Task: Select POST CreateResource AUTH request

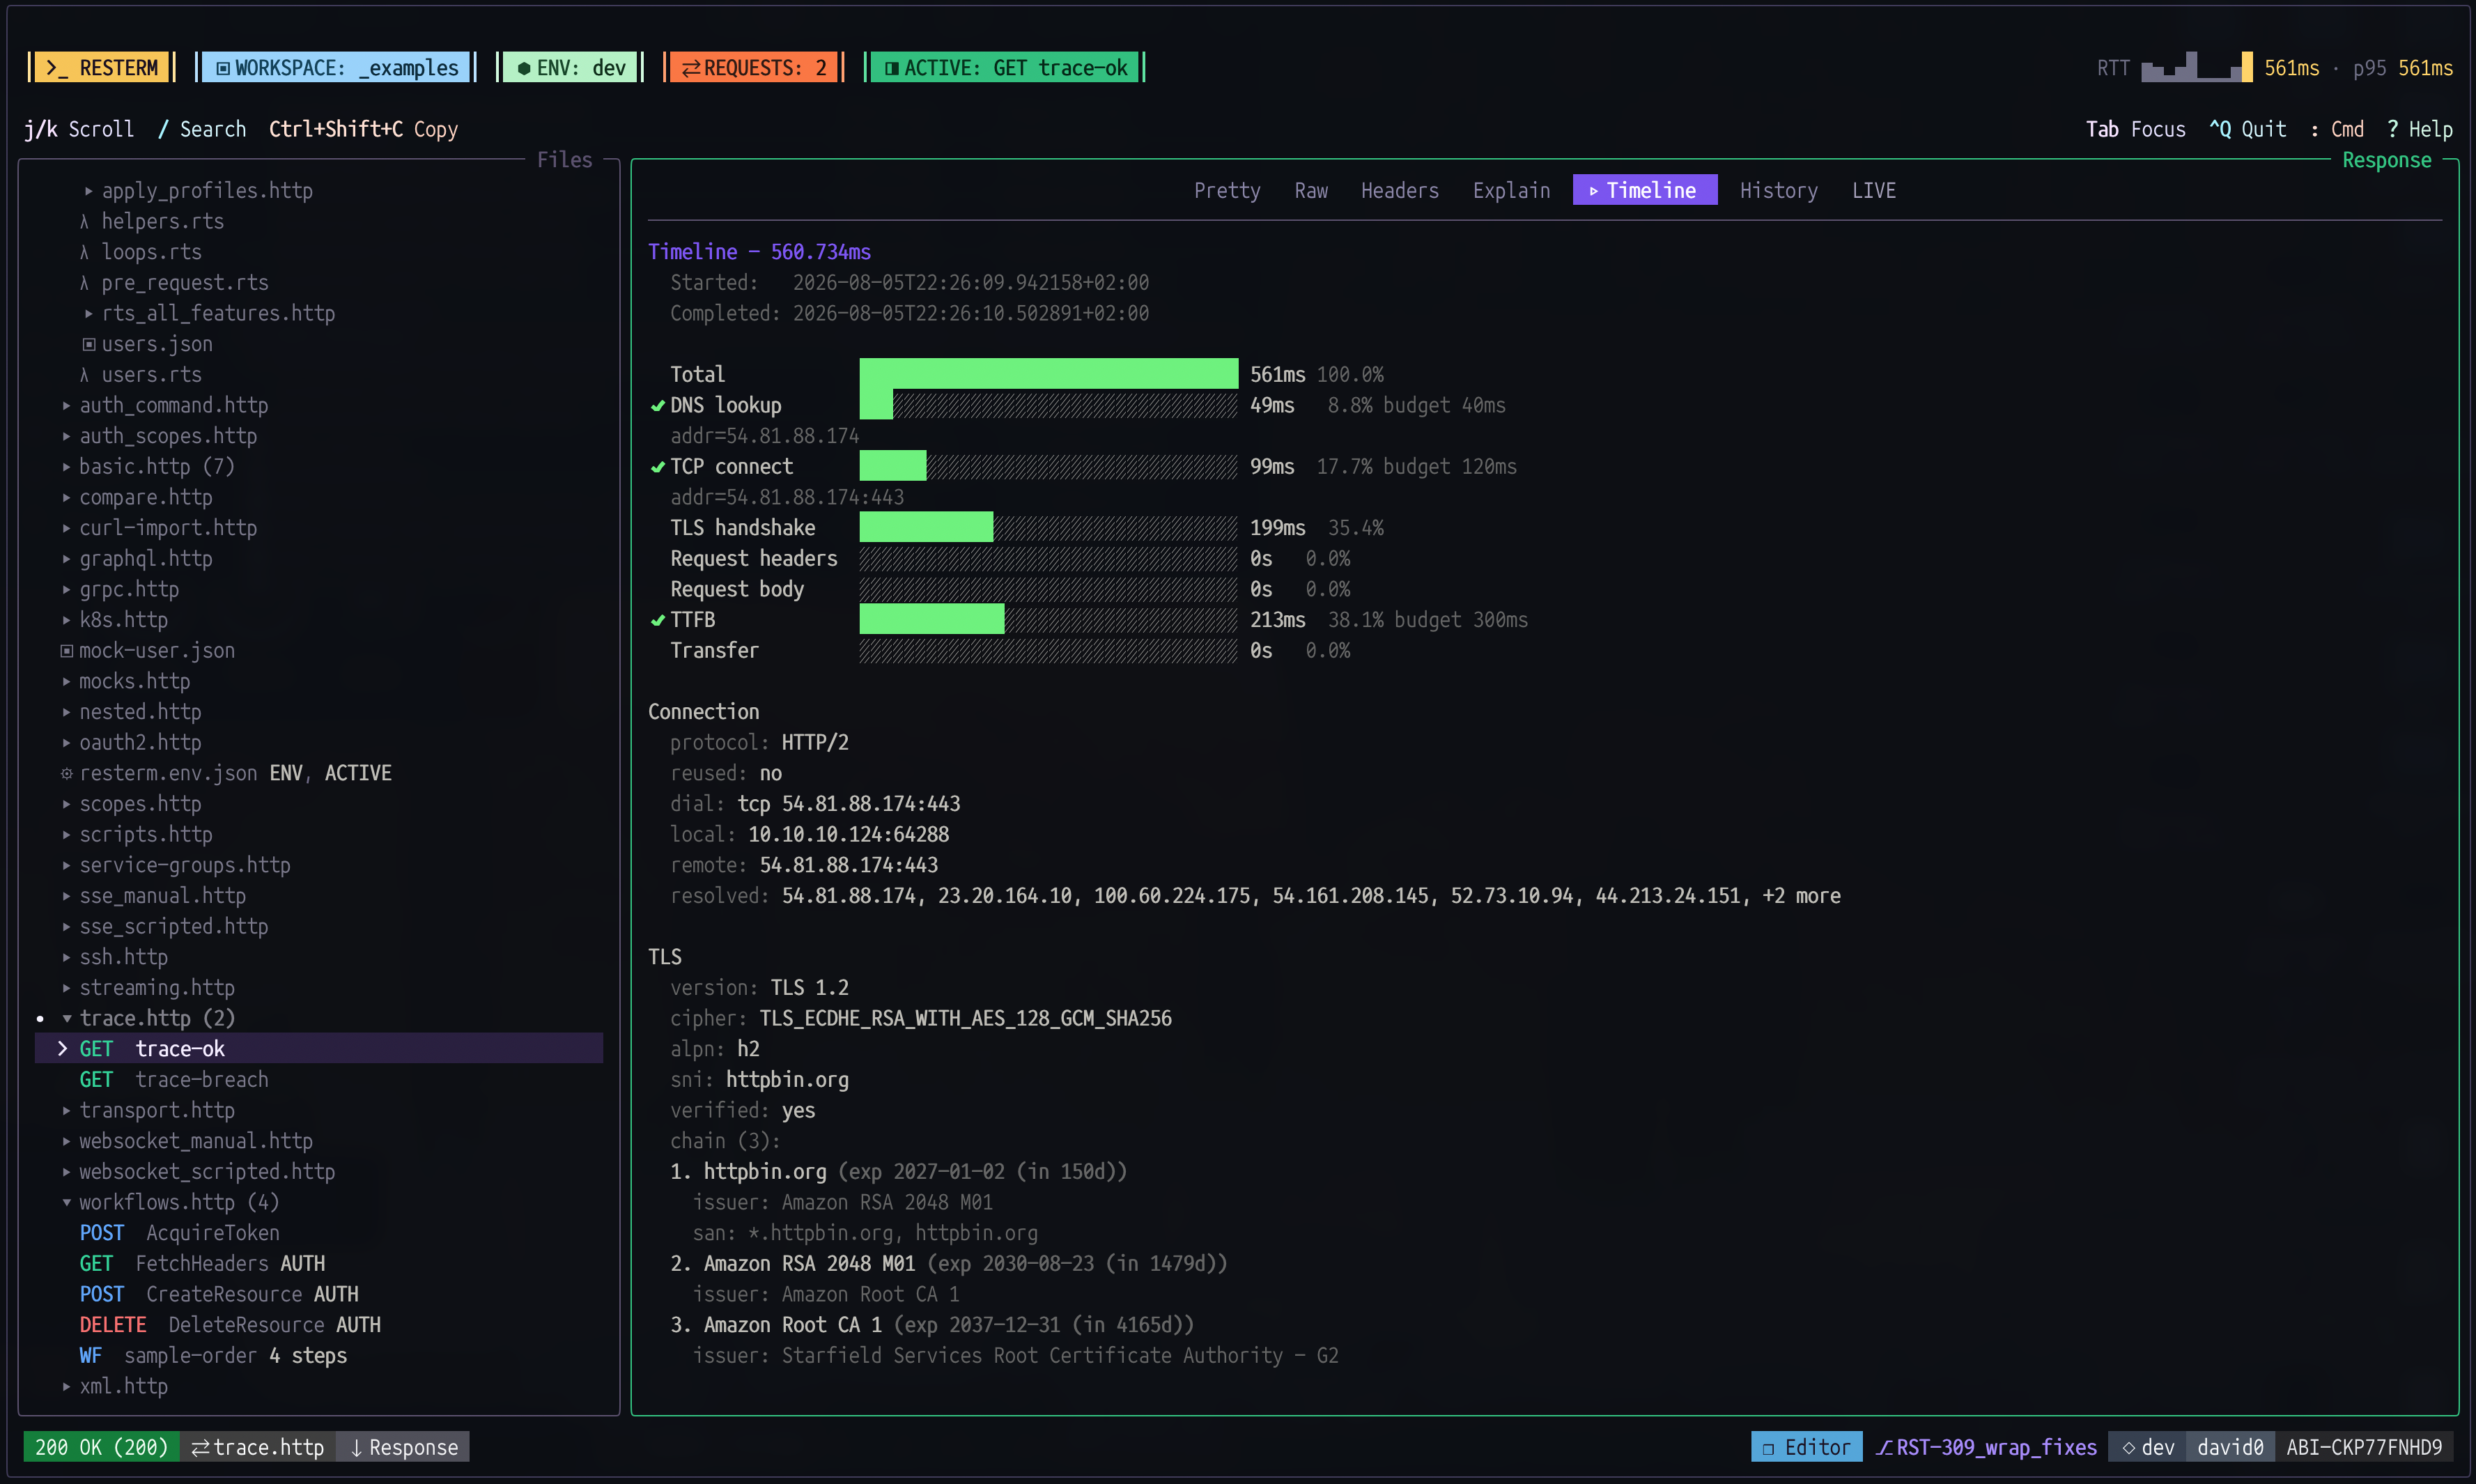Action: point(219,1294)
